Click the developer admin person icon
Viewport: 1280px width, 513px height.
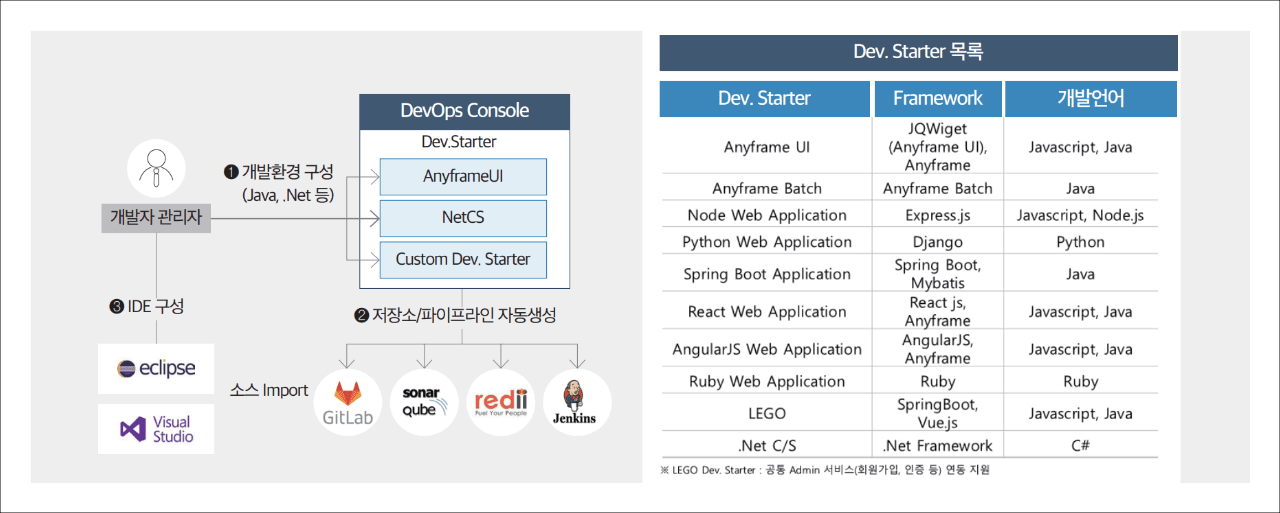(x=156, y=167)
